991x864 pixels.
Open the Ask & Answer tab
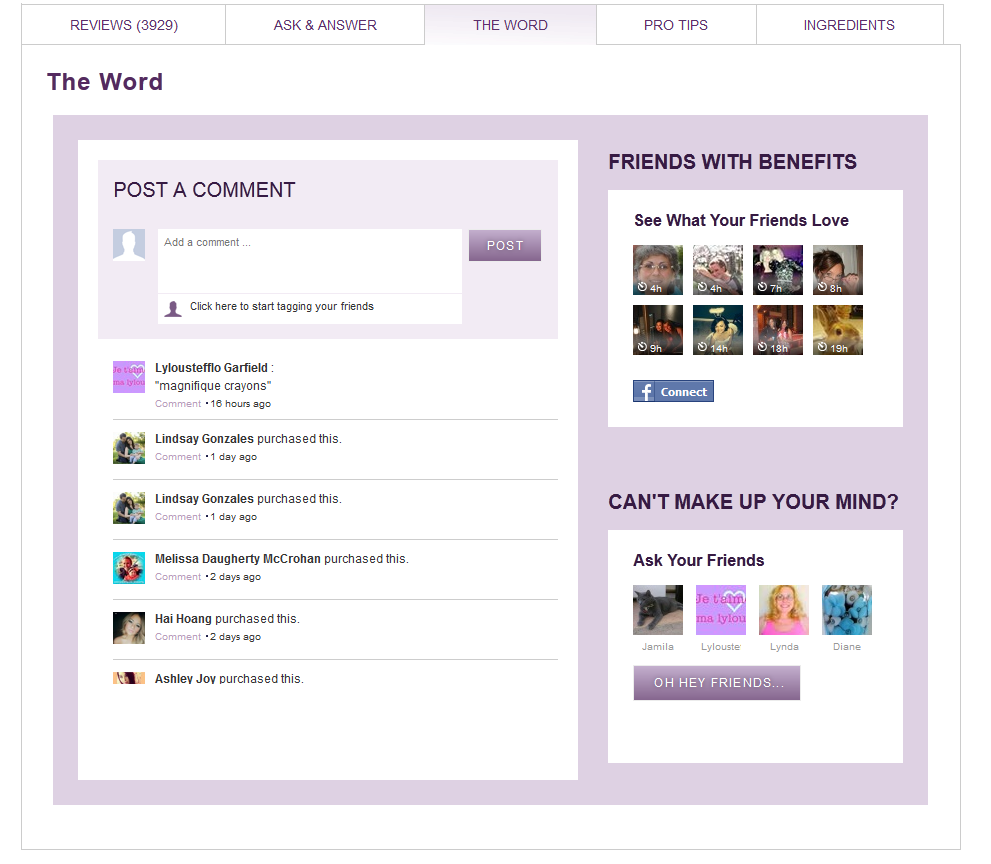(325, 25)
